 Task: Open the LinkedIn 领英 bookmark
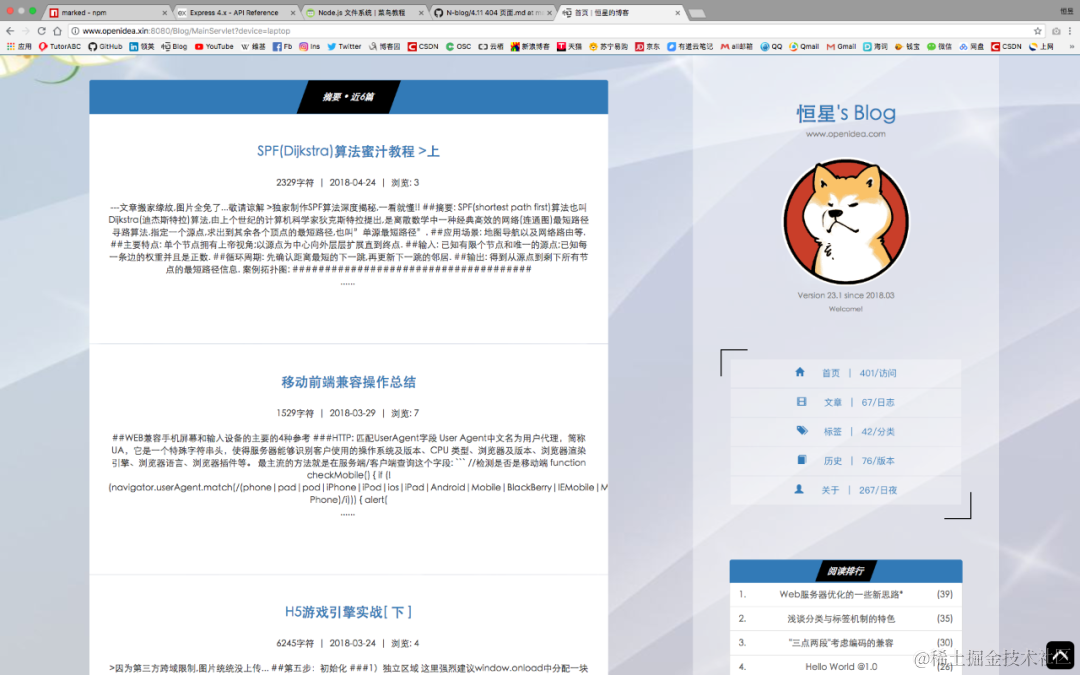click(142, 47)
